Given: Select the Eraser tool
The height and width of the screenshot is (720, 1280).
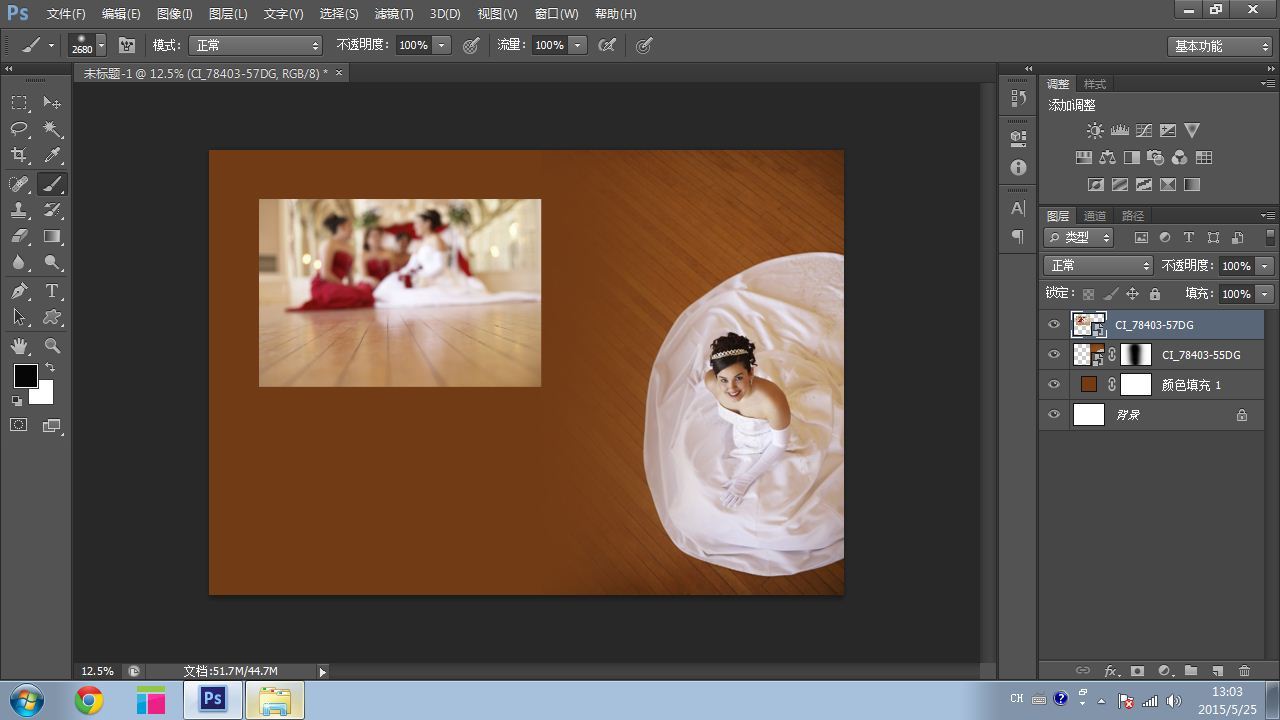Looking at the screenshot, I should 19,237.
